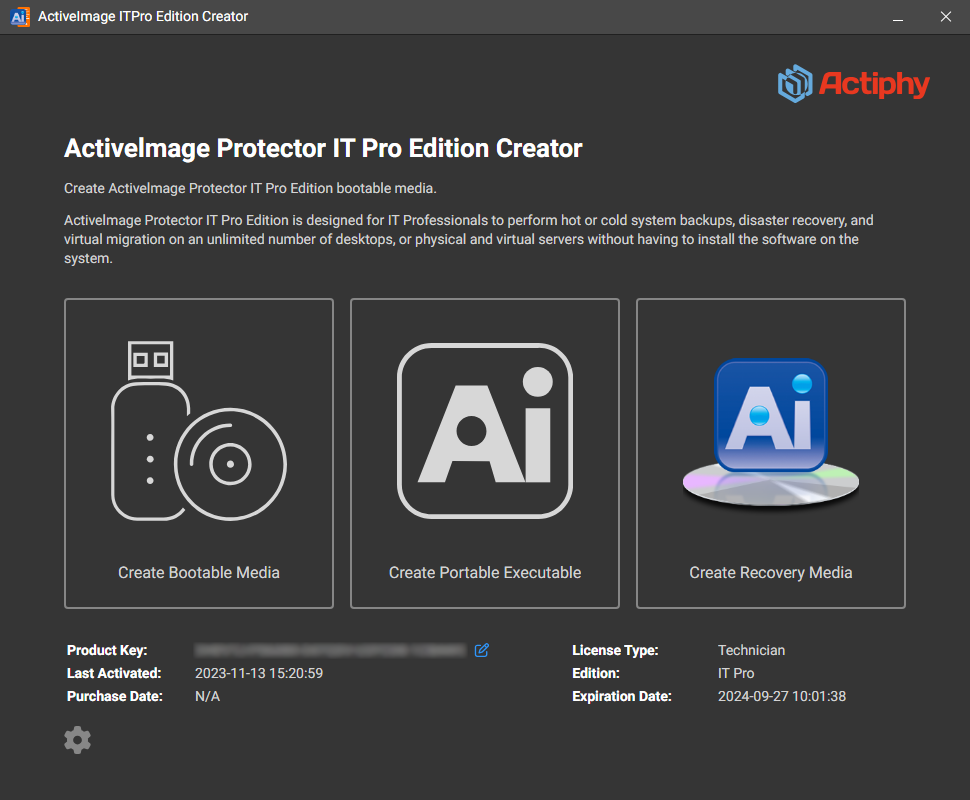Edit the product key via pencil icon
970x800 pixels.
[482, 650]
